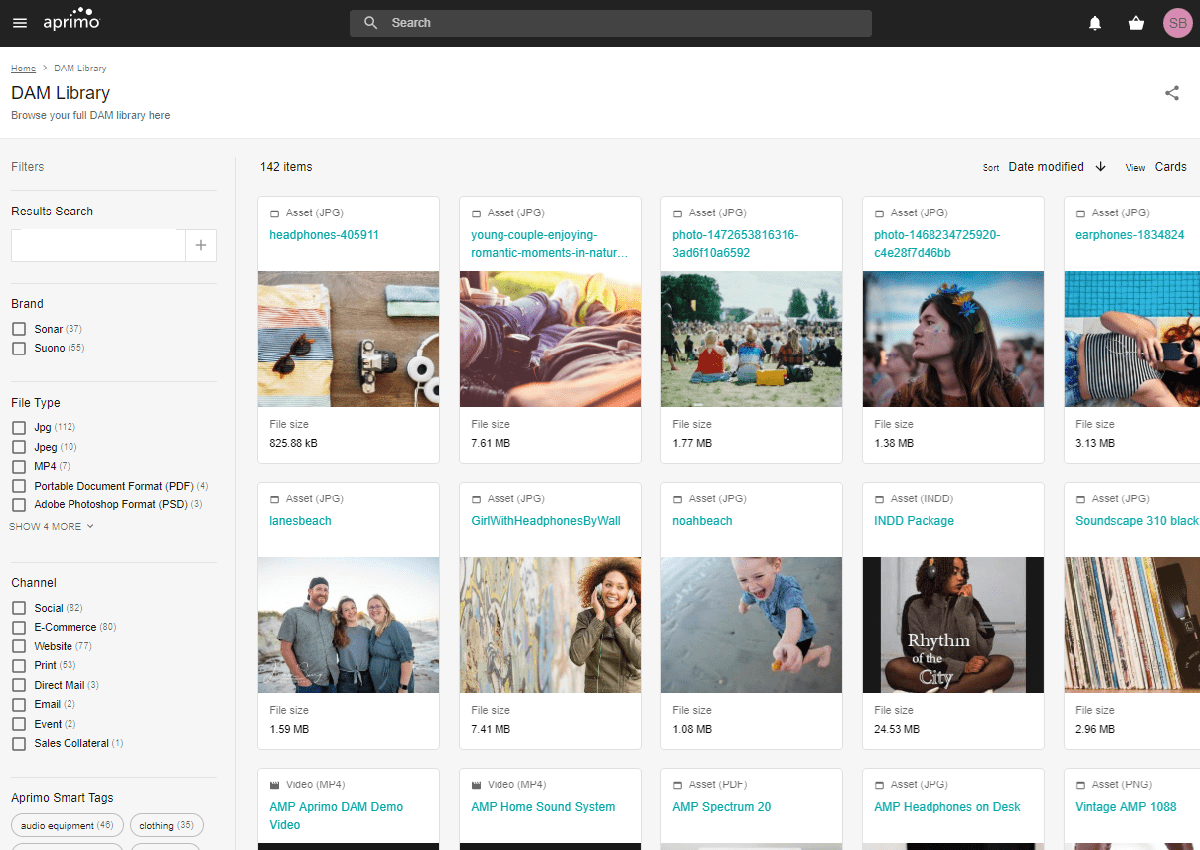Viewport: 1200px width, 850px height.
Task: Click the plus icon in Results Search
Action: 201,245
